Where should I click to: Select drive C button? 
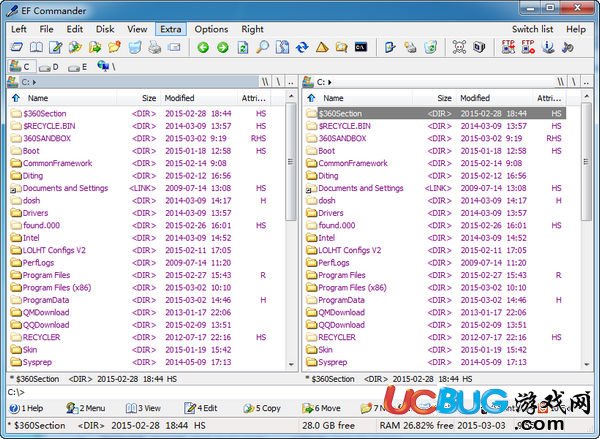click(21, 67)
